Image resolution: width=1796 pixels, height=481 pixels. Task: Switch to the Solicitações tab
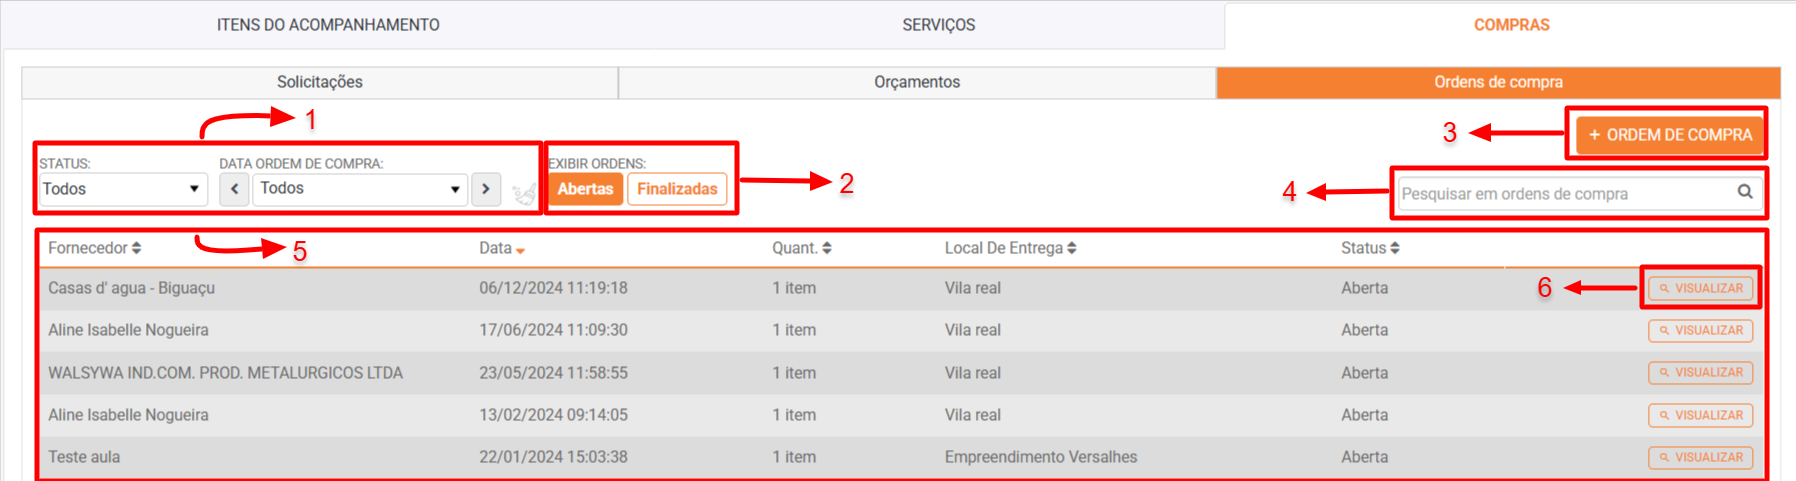320,82
